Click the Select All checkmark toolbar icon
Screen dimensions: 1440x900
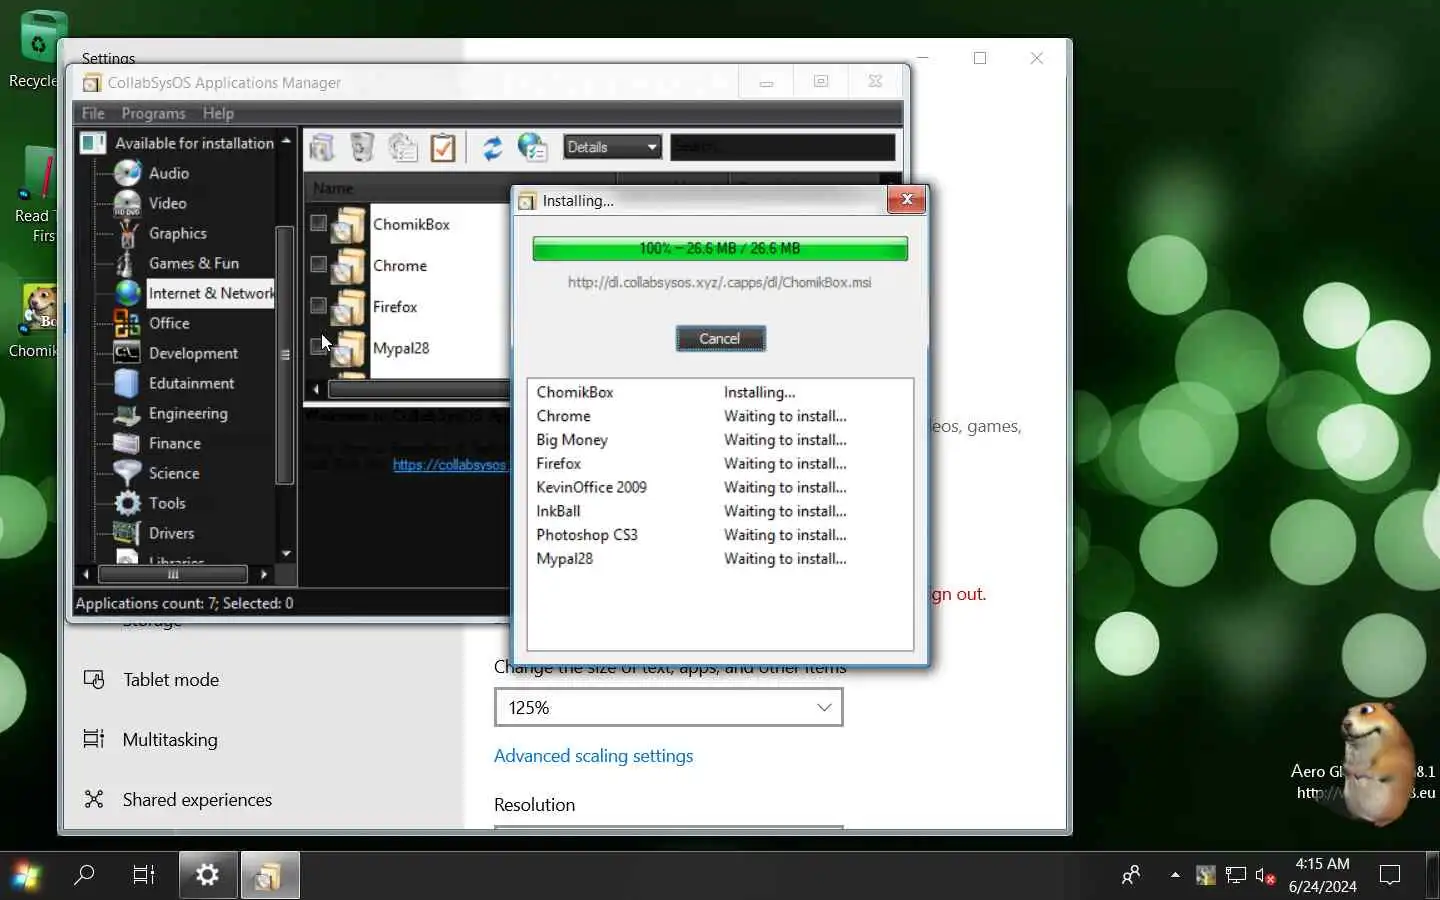point(443,148)
